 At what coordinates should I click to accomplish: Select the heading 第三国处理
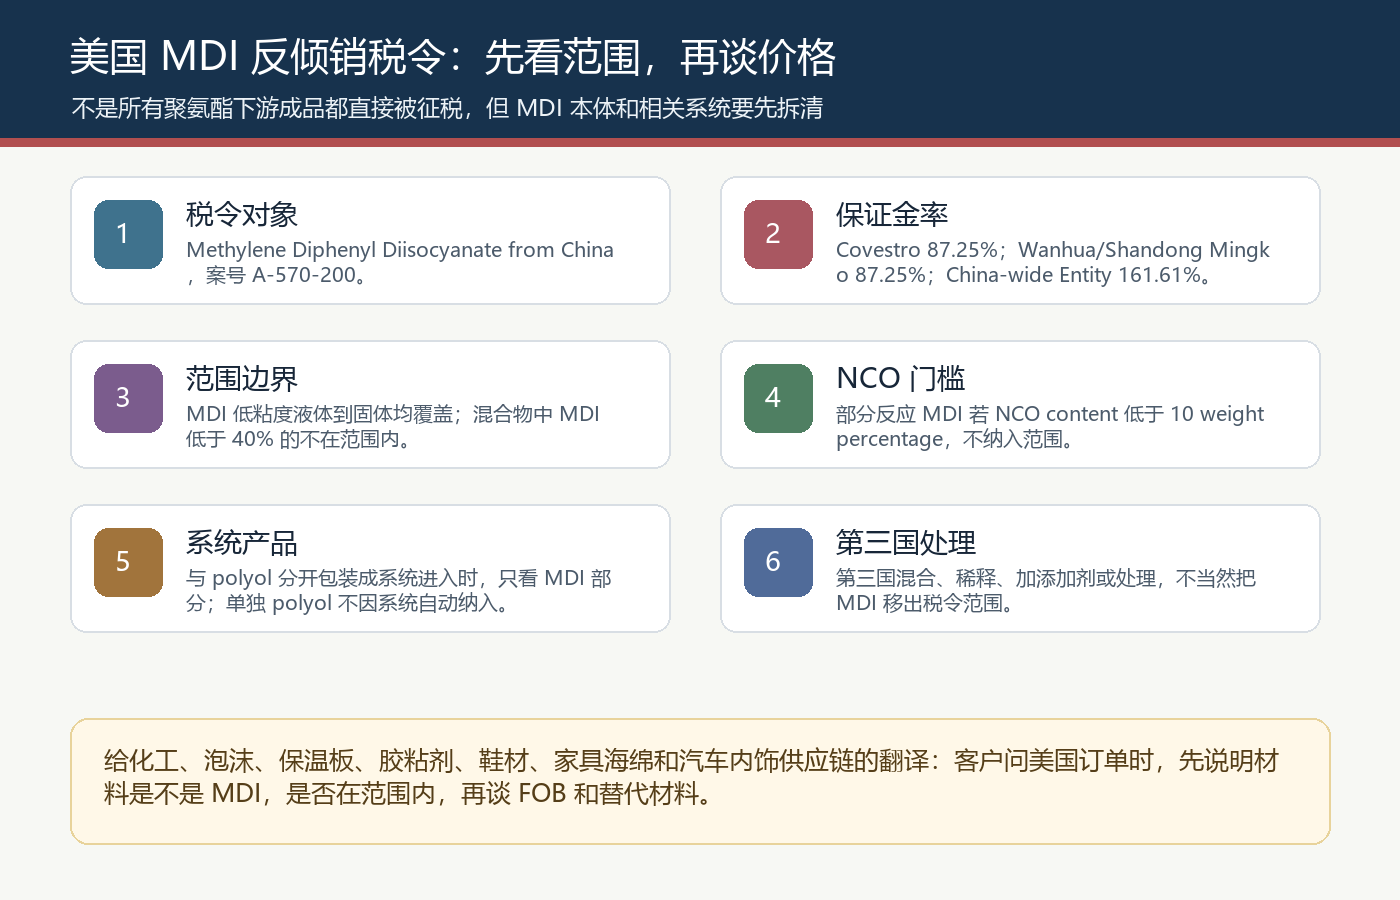click(x=906, y=542)
